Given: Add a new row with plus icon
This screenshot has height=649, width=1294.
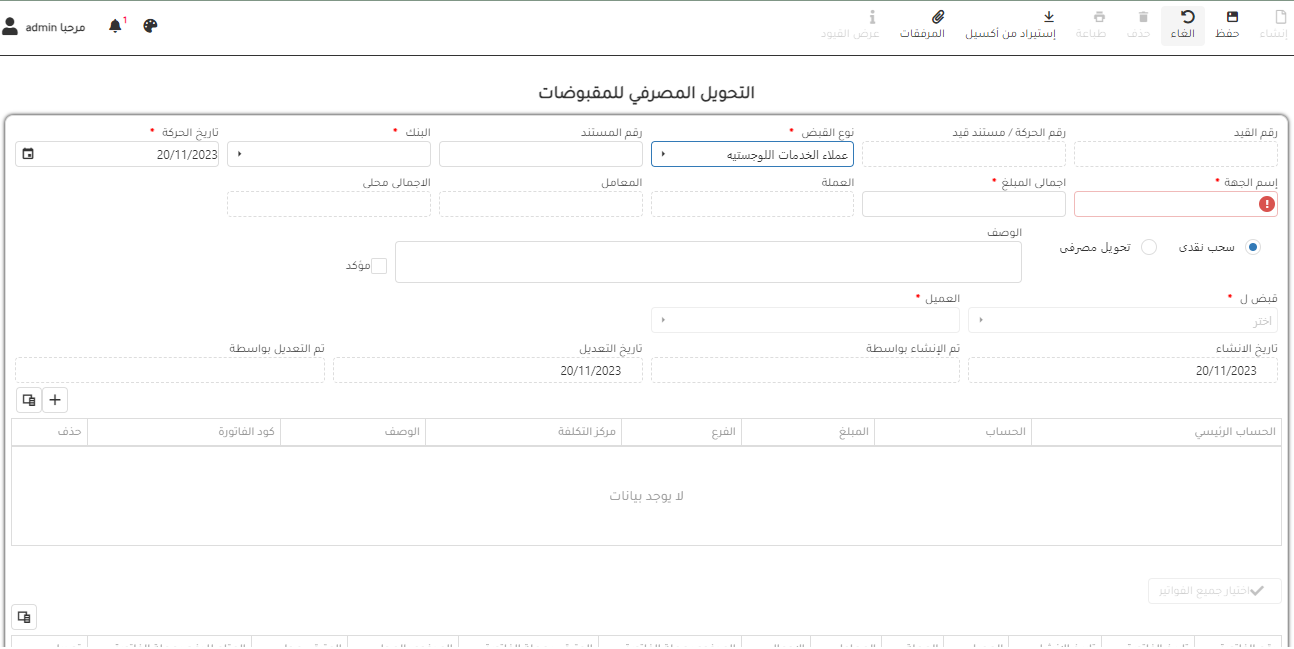Looking at the screenshot, I should (55, 400).
